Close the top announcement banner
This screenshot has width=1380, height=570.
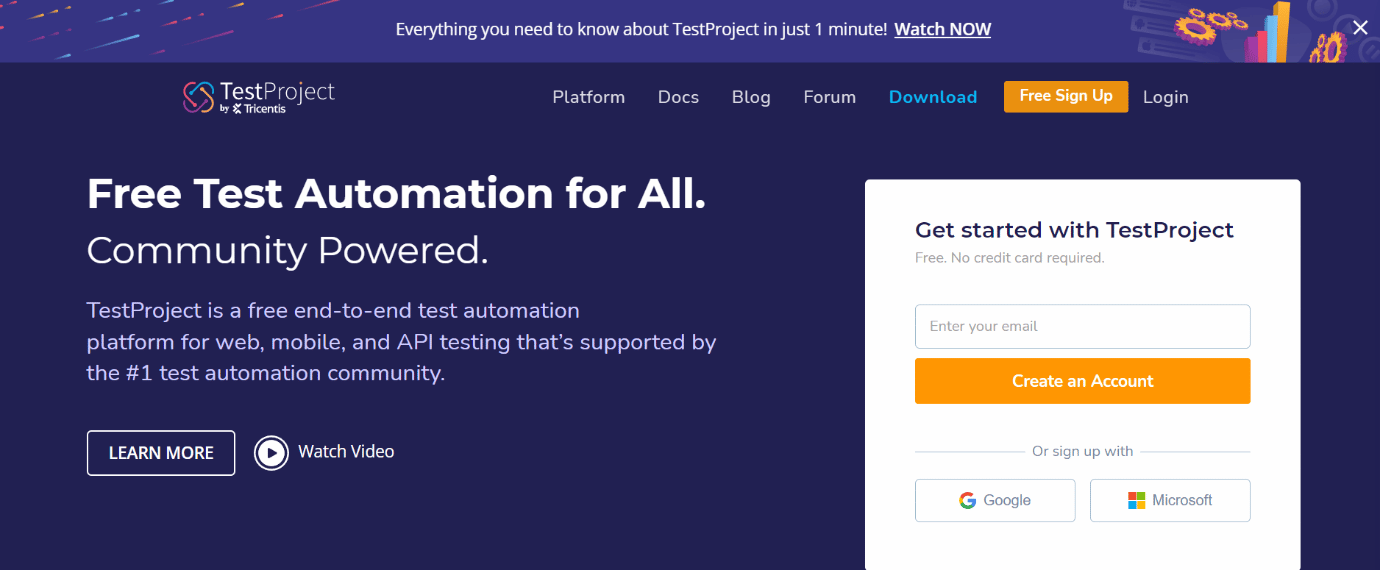[x=1360, y=28]
